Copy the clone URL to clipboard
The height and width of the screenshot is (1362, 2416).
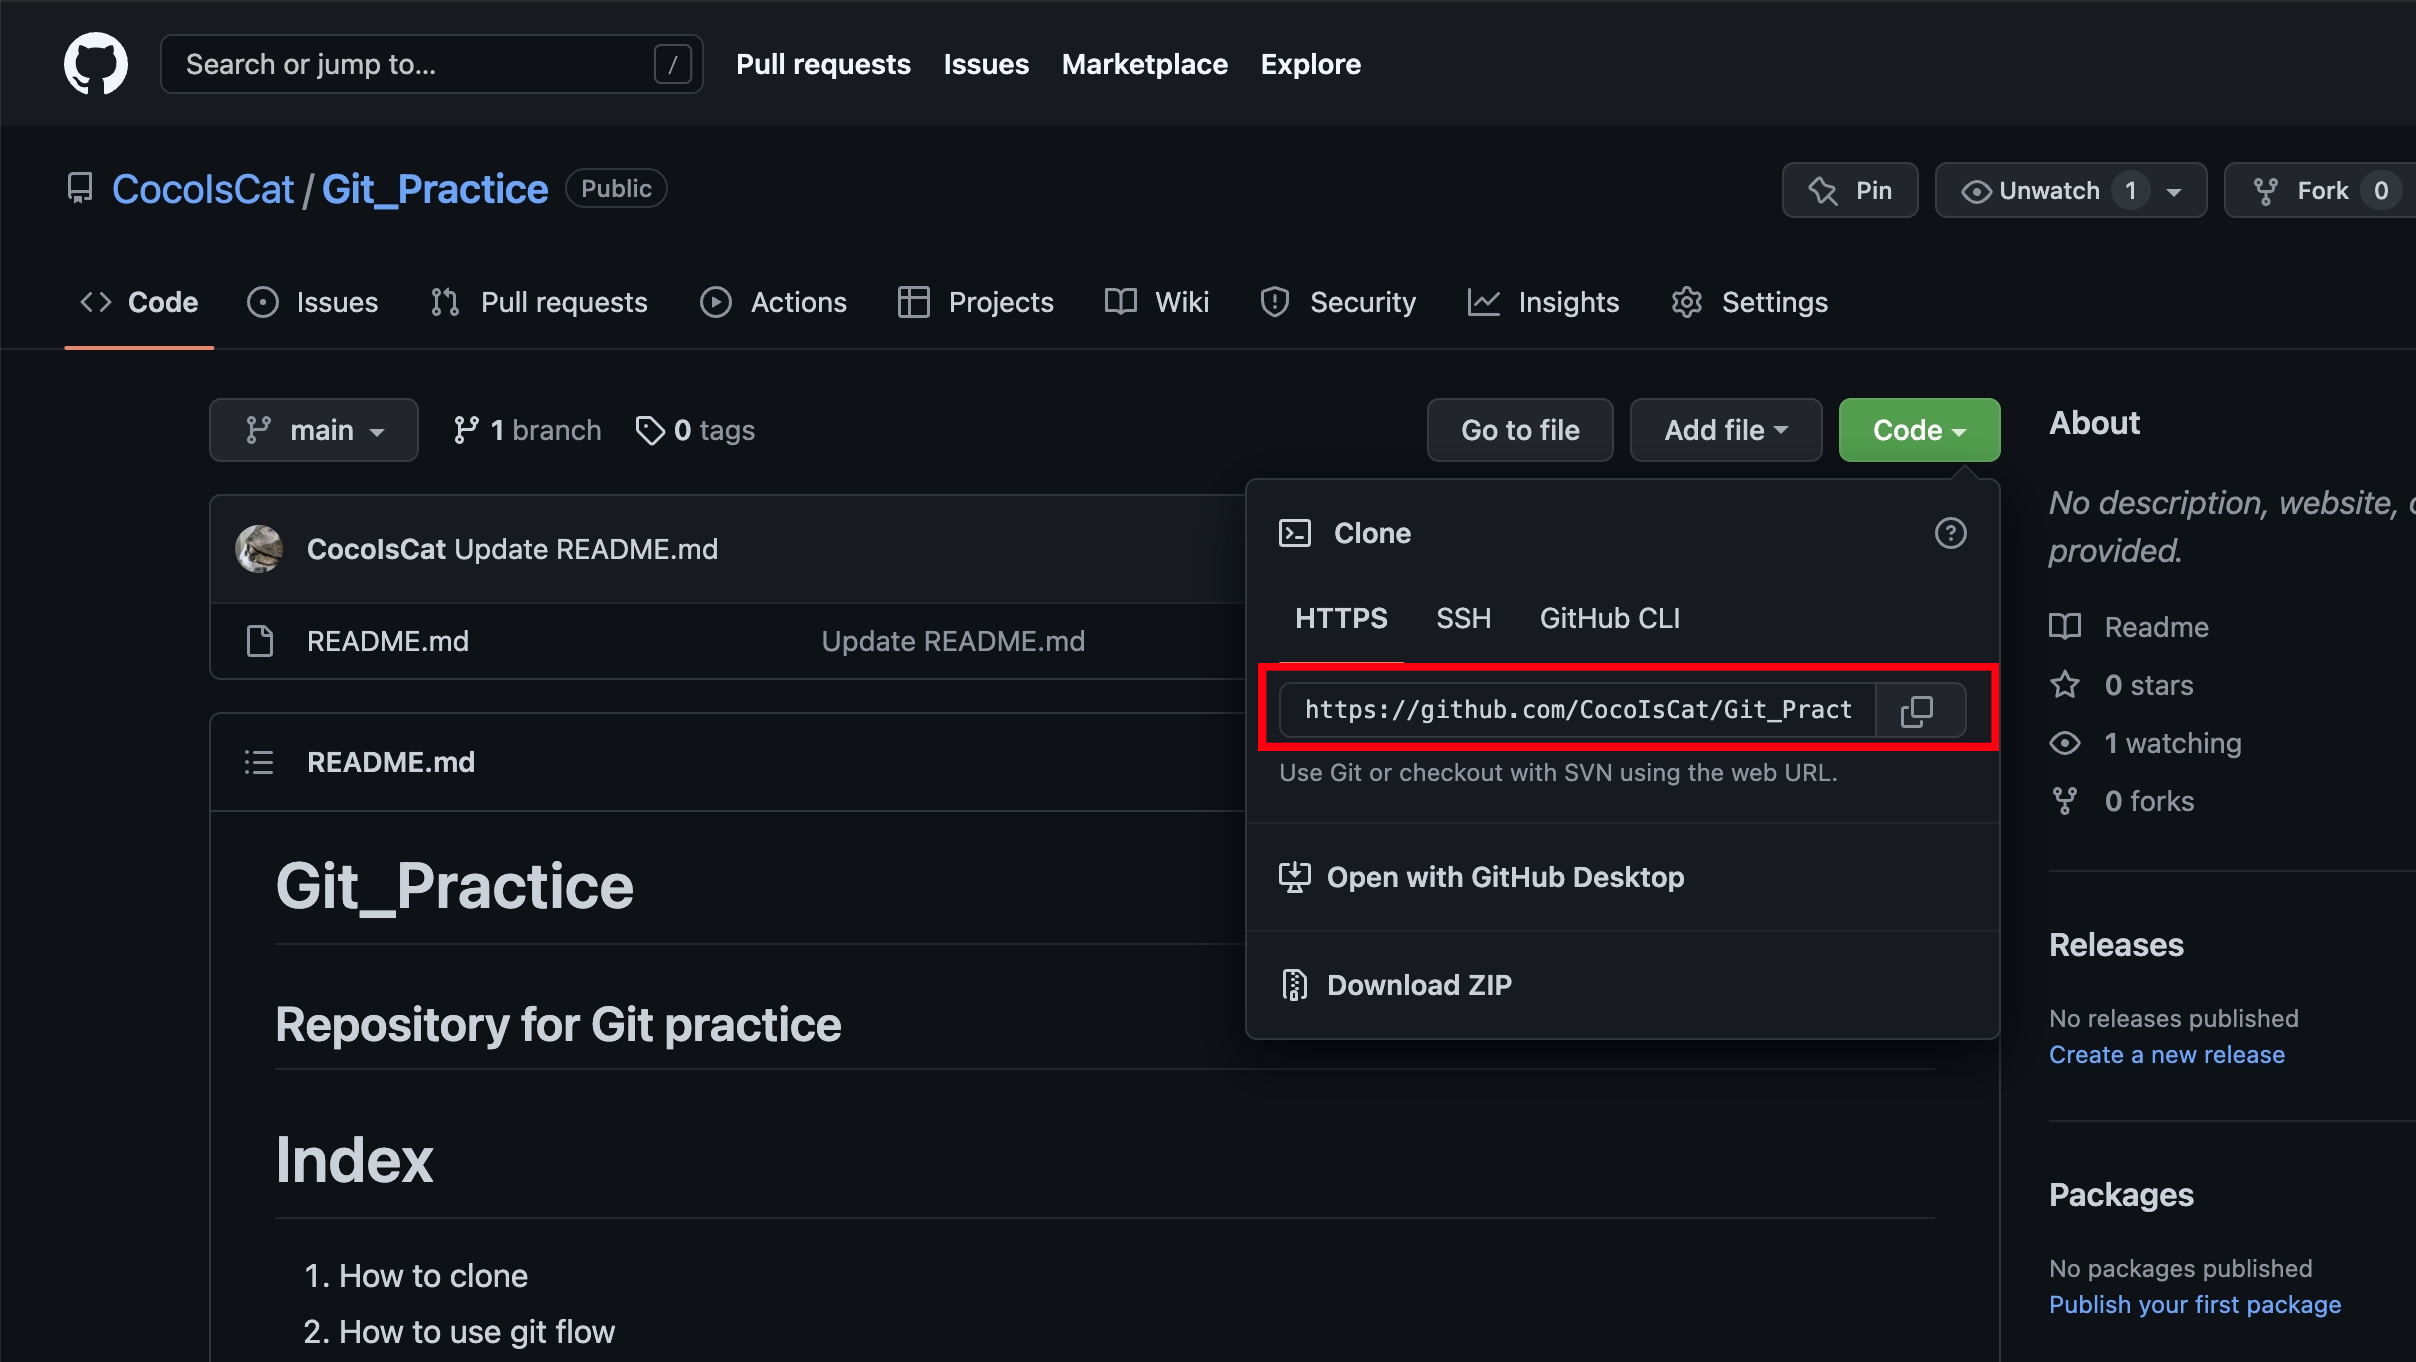[1918, 710]
